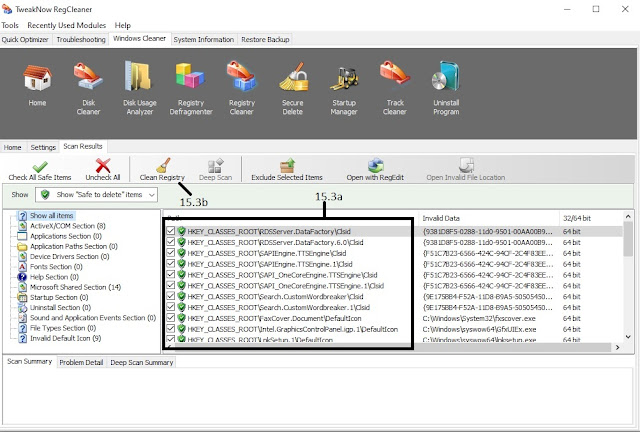640x432 pixels.
Task: Click horizontal scrollbar right arrow
Action: click(618, 347)
